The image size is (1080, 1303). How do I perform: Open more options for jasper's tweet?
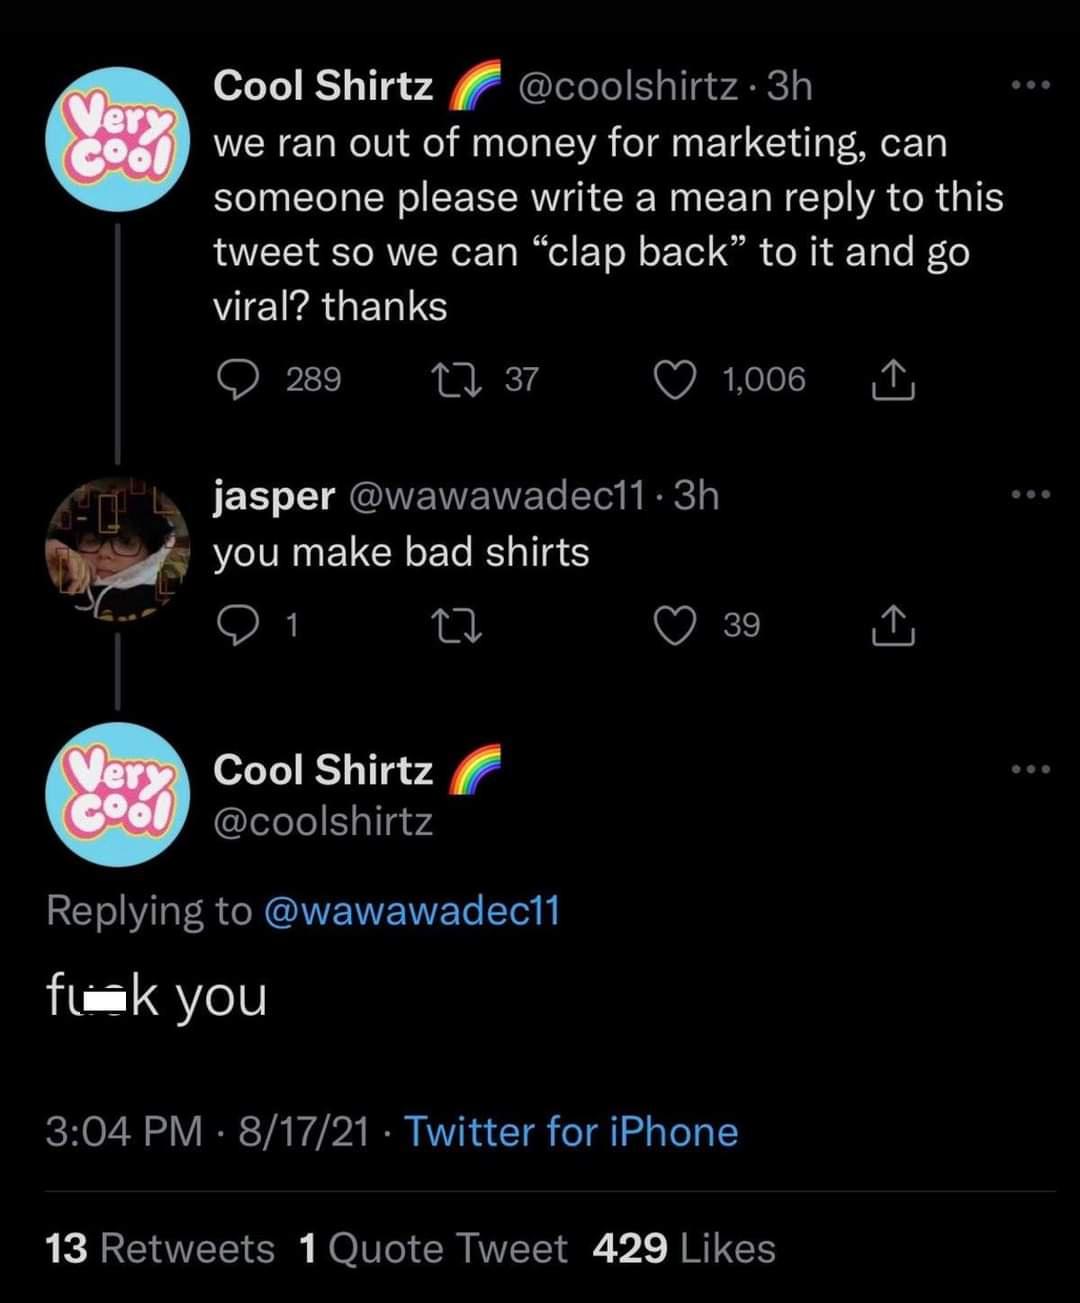point(1030,494)
